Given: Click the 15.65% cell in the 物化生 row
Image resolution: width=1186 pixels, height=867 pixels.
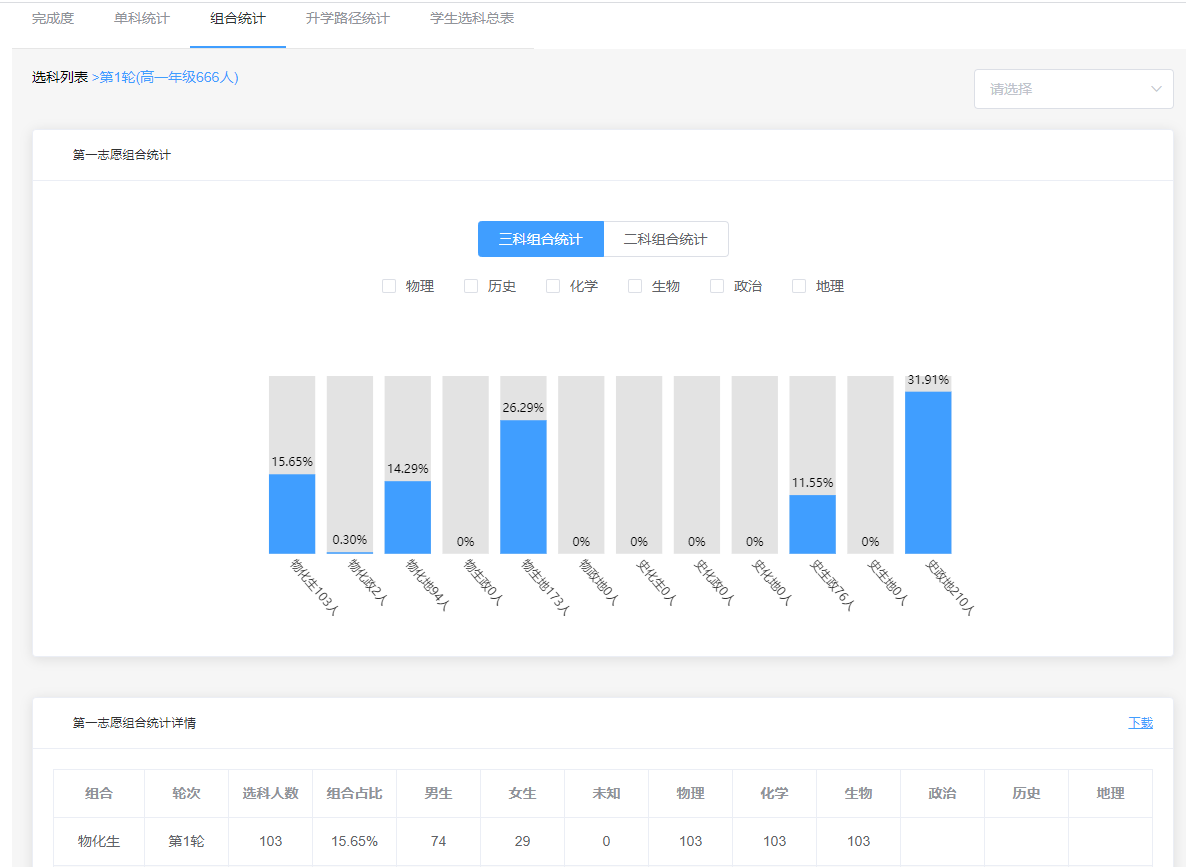Looking at the screenshot, I should click(x=354, y=841).
